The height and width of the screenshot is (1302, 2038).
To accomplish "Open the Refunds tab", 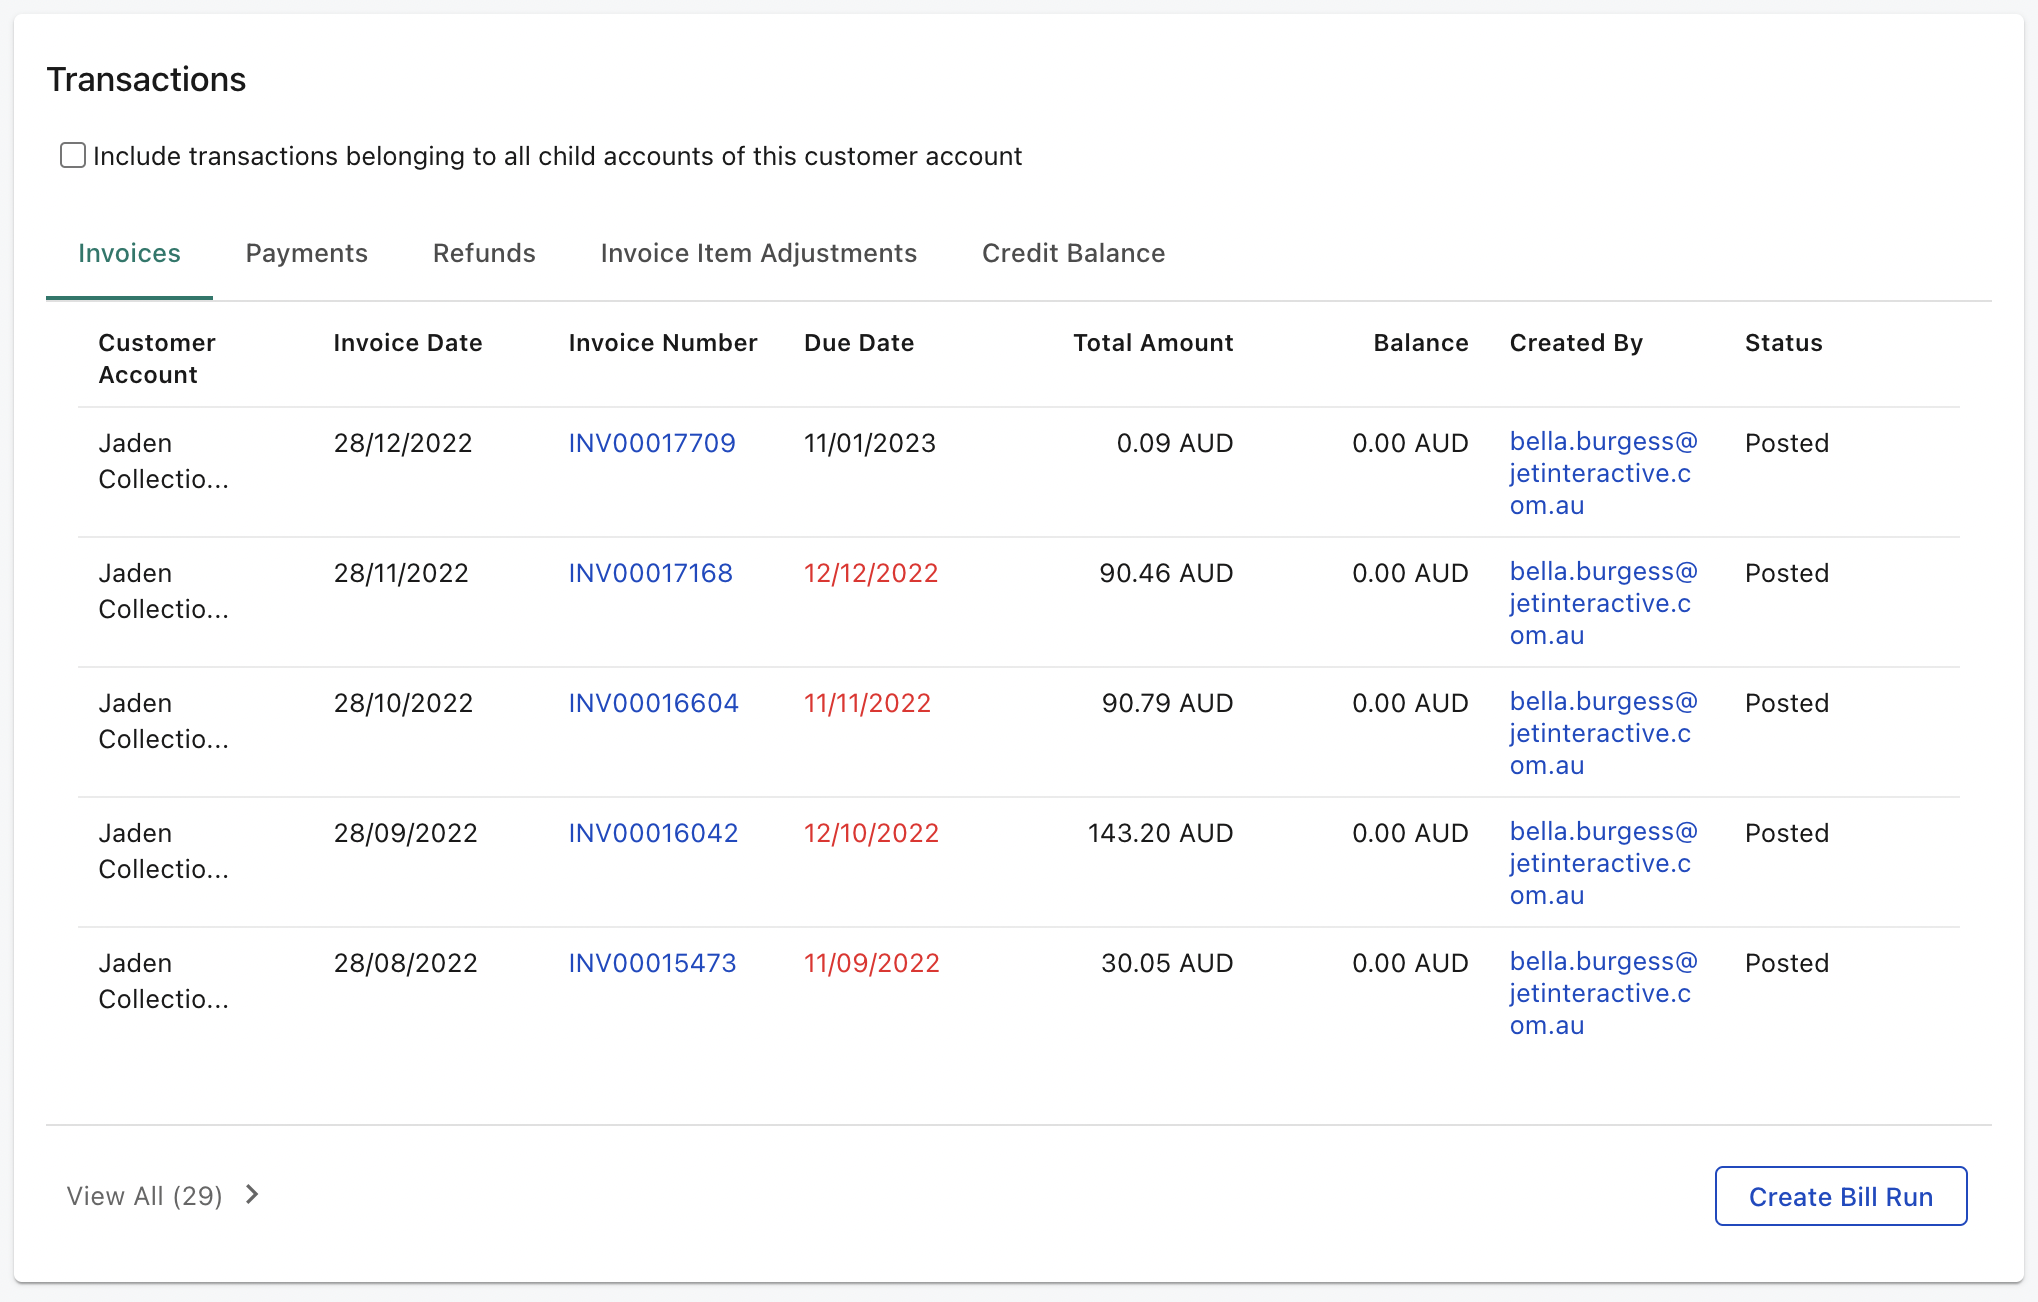I will 484,253.
